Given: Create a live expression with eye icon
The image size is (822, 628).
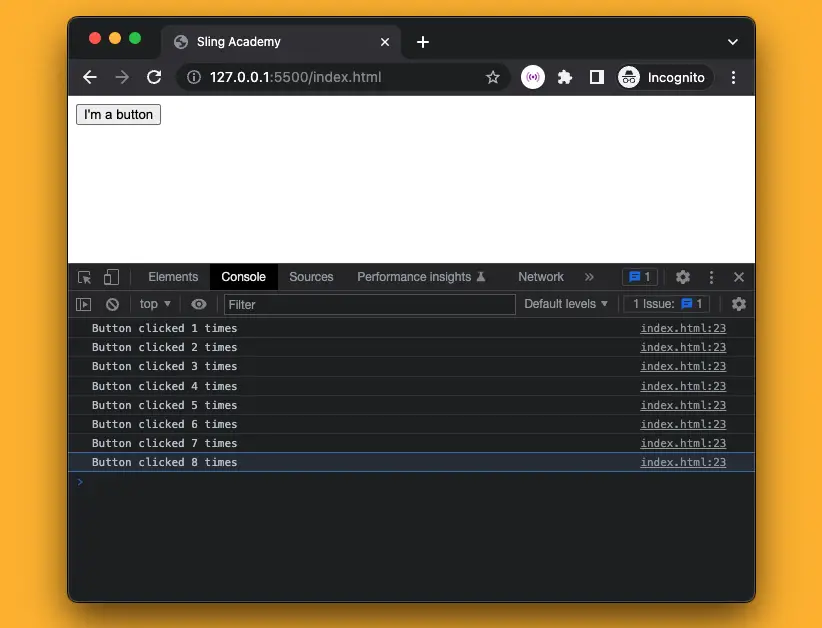Looking at the screenshot, I should [x=199, y=304].
